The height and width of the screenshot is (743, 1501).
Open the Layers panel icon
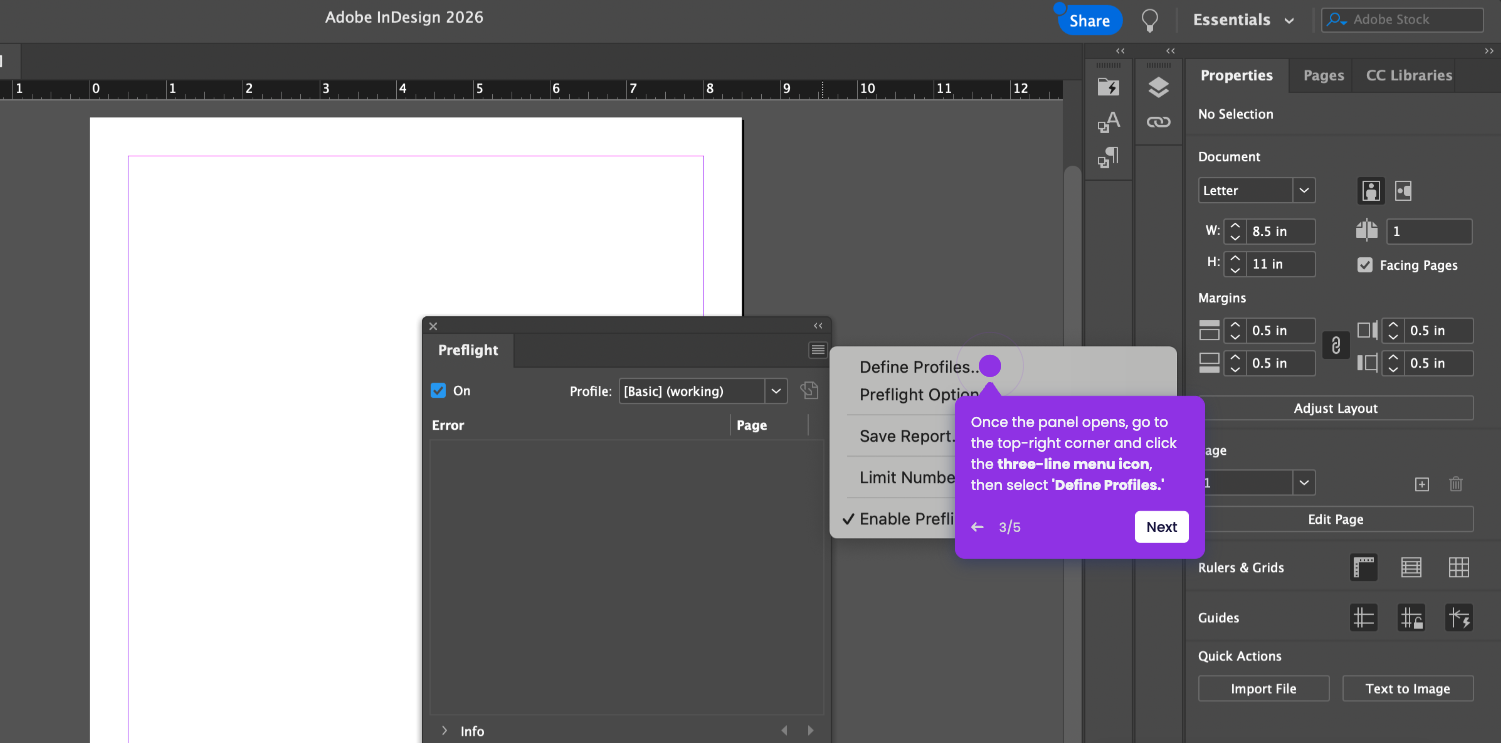coord(1158,87)
